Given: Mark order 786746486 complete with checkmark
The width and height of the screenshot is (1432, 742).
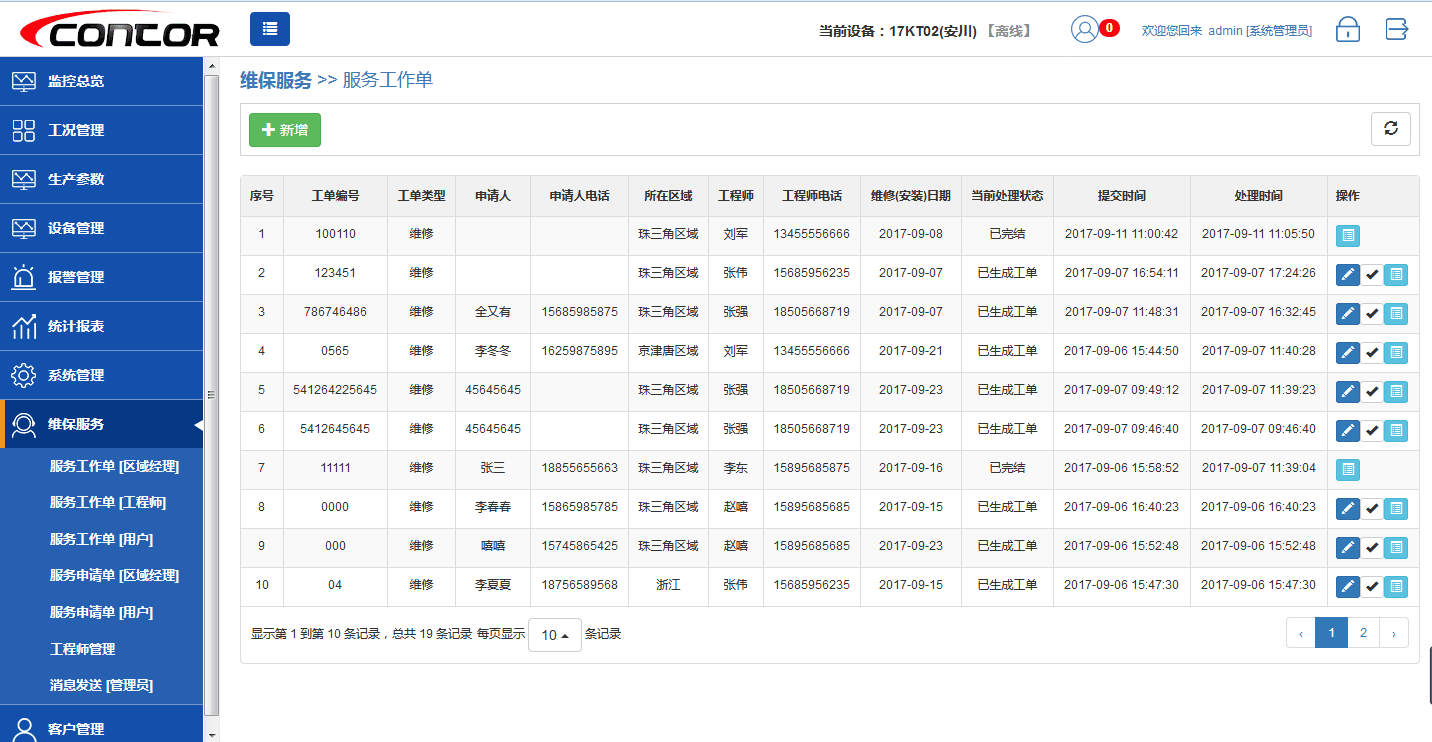Looking at the screenshot, I should click(x=1372, y=313).
